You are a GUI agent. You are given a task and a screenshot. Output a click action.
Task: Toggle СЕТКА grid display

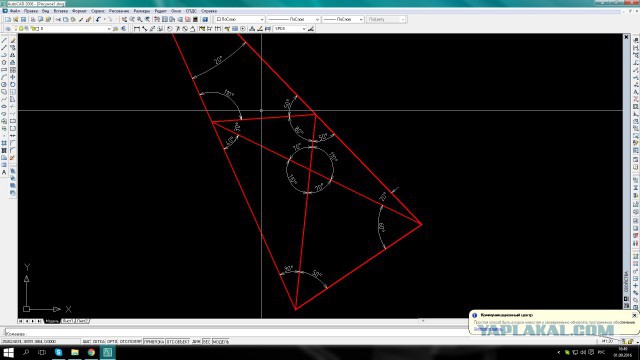pos(99,341)
